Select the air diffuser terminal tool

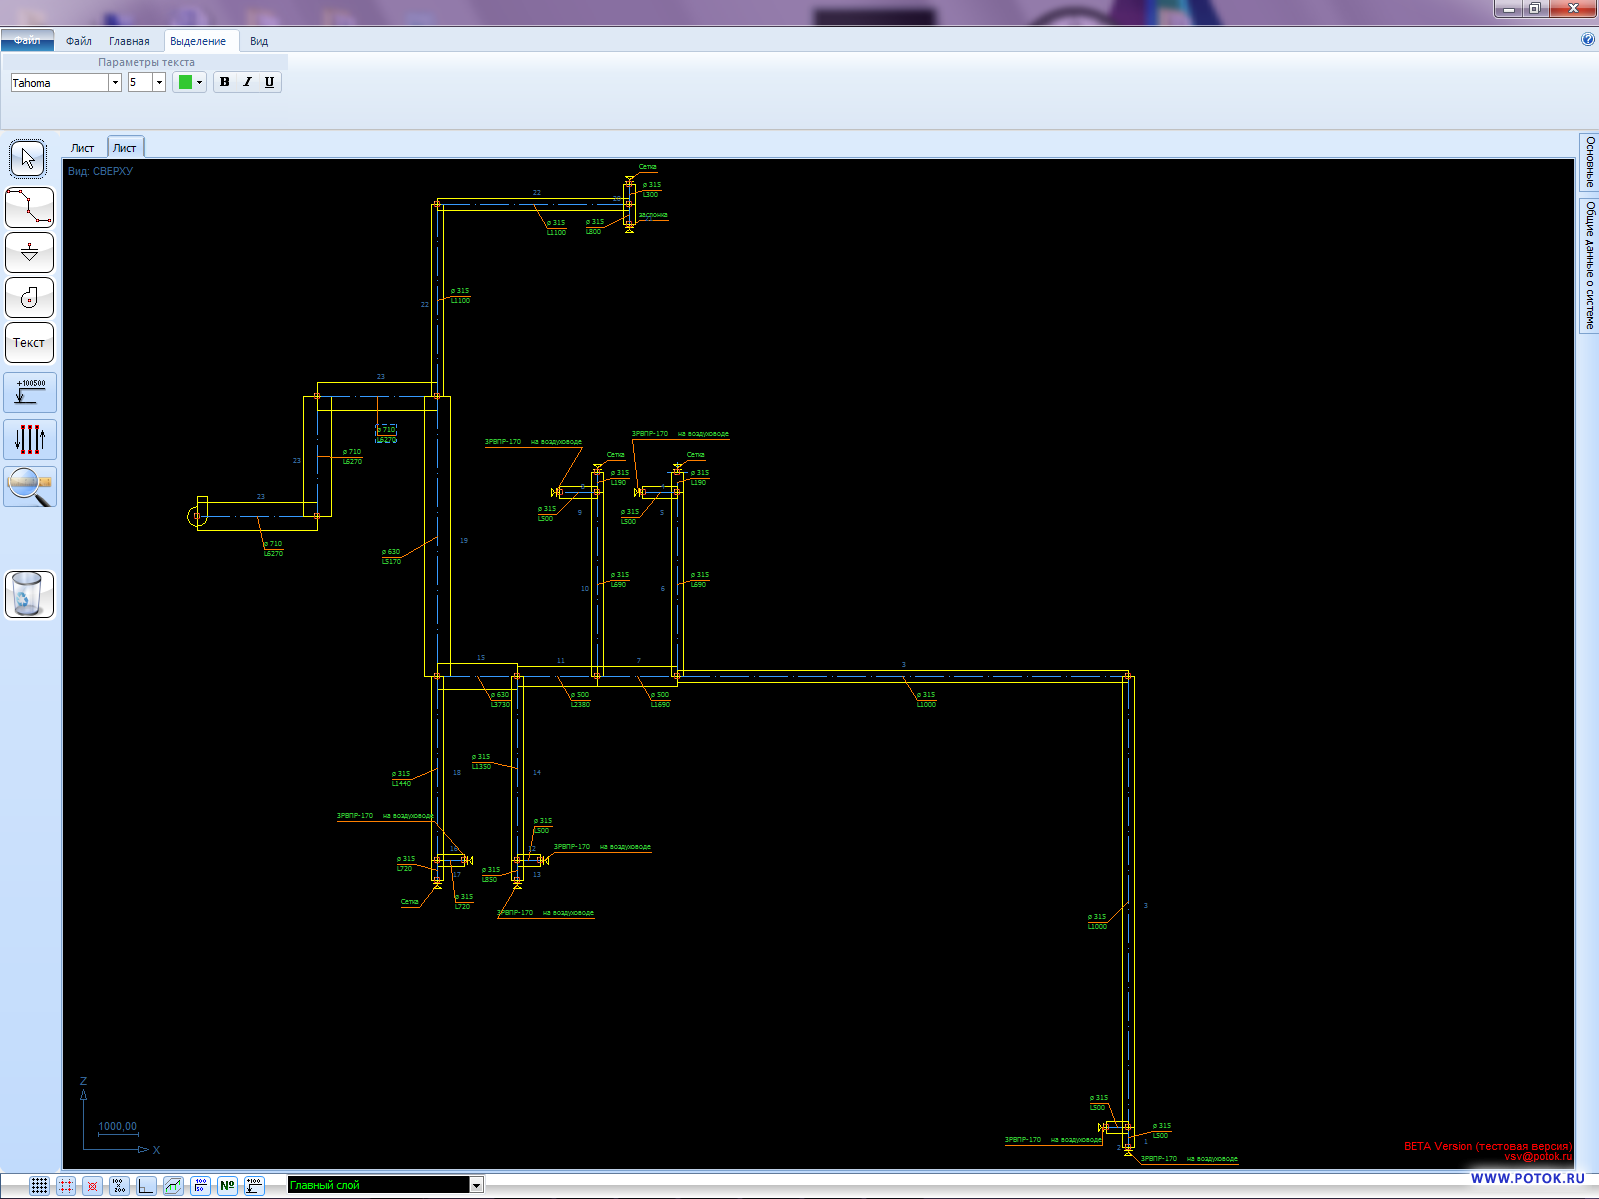point(29,252)
